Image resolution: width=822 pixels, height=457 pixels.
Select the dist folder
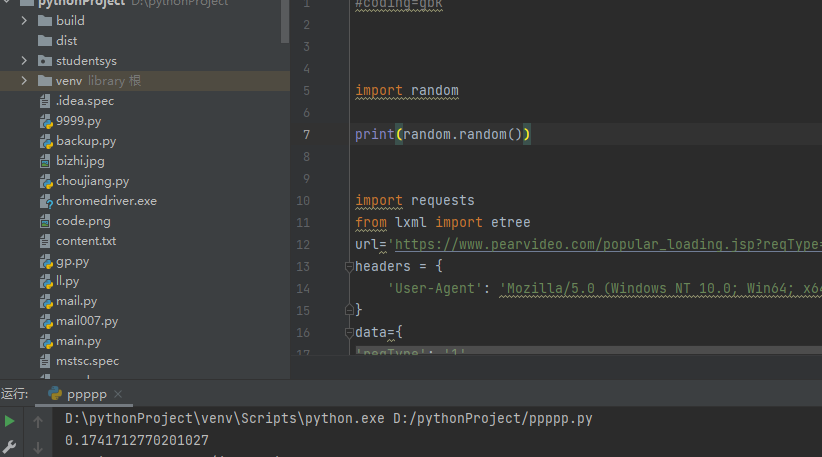66,41
